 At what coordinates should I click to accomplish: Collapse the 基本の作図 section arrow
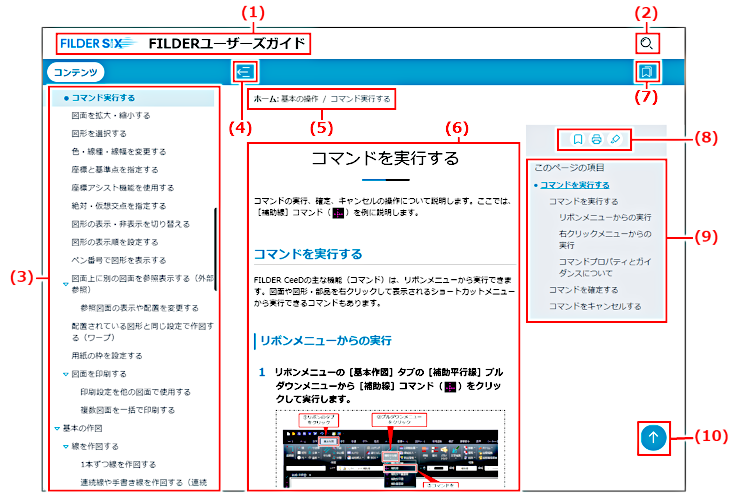coord(57,428)
